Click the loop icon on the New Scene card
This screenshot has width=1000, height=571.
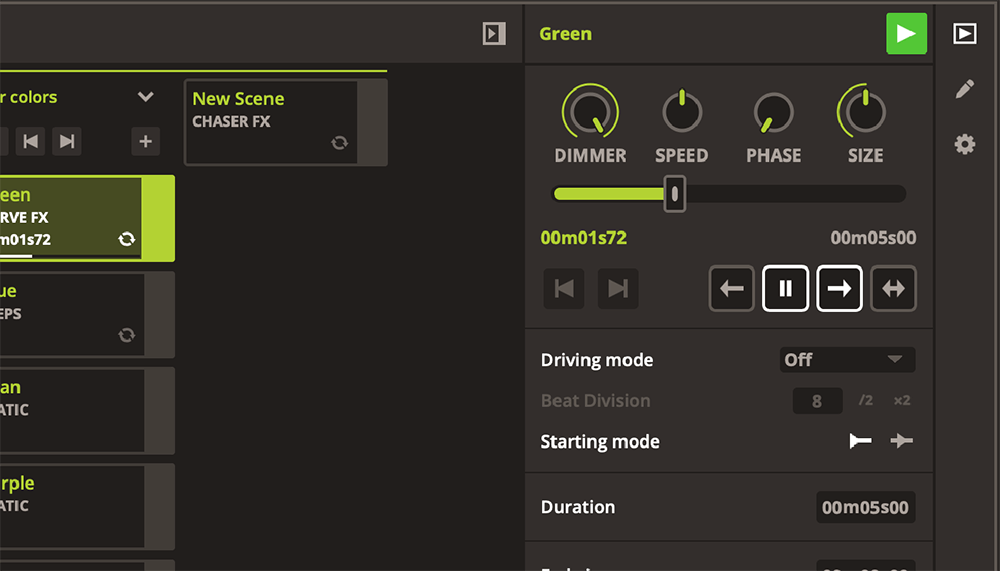tap(340, 143)
